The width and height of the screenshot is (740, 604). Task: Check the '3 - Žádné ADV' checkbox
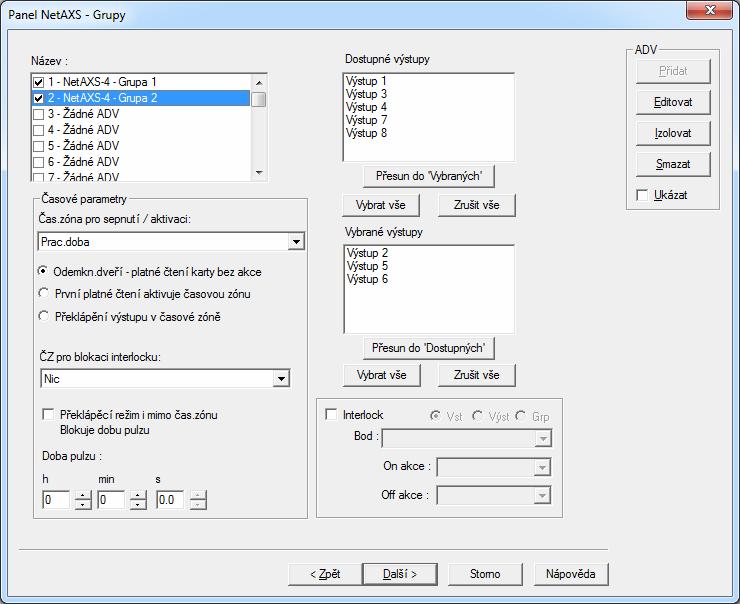[39, 114]
